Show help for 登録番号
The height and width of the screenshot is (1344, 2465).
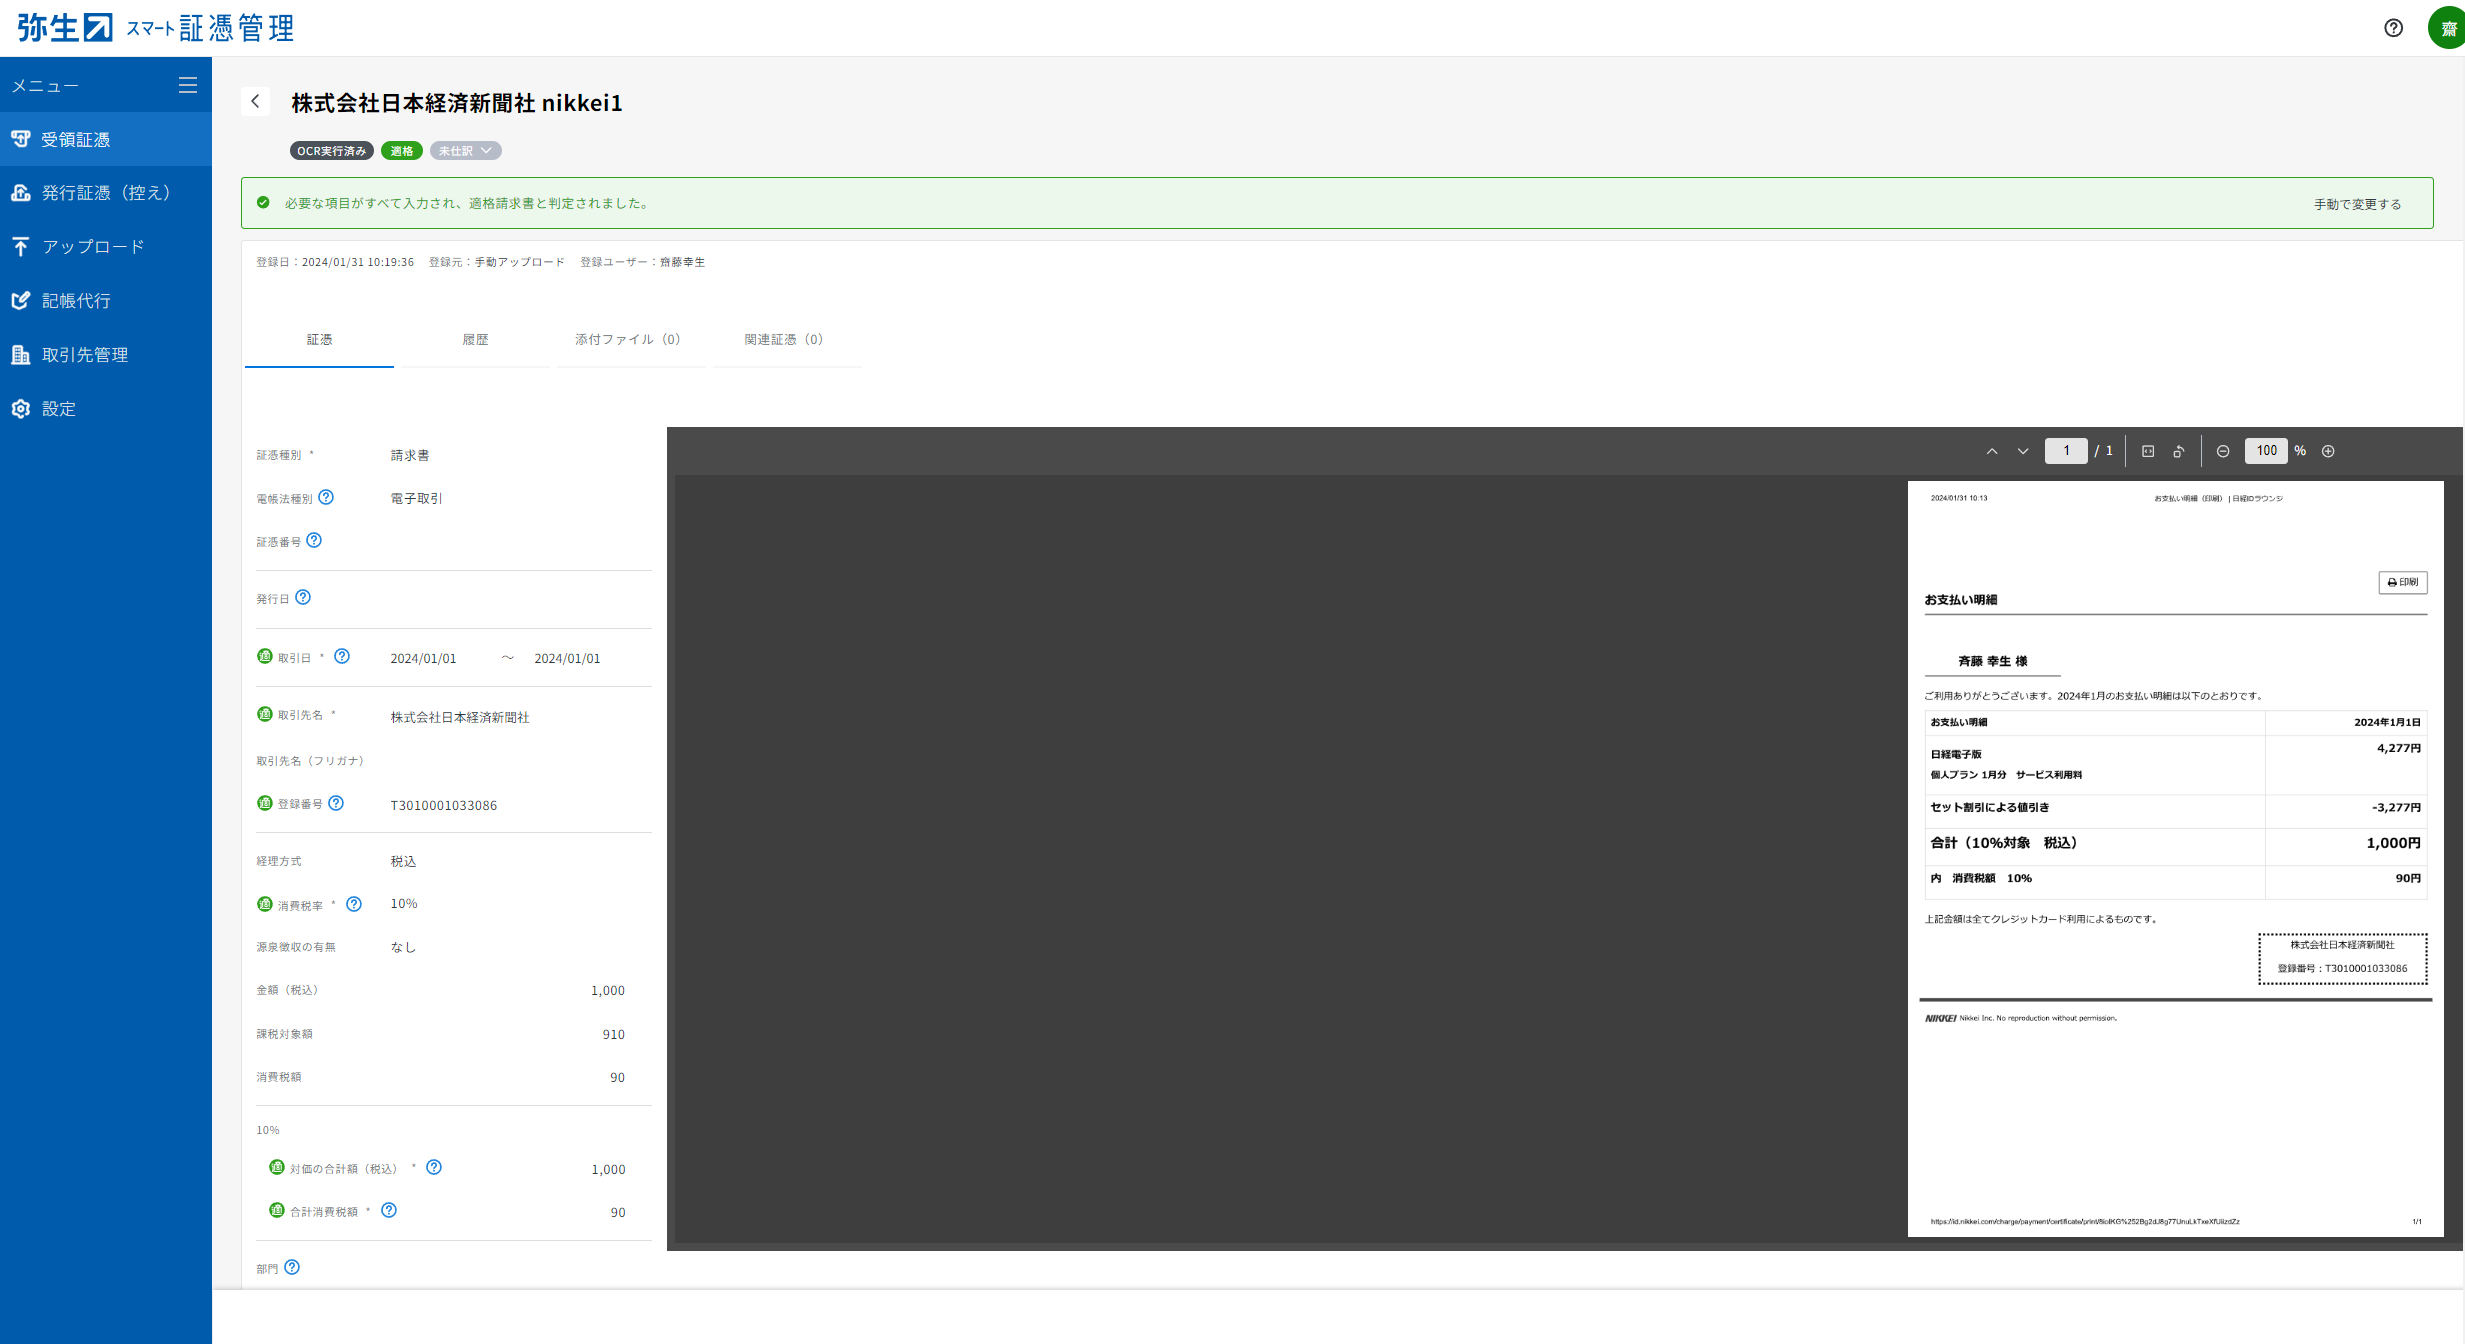(336, 803)
